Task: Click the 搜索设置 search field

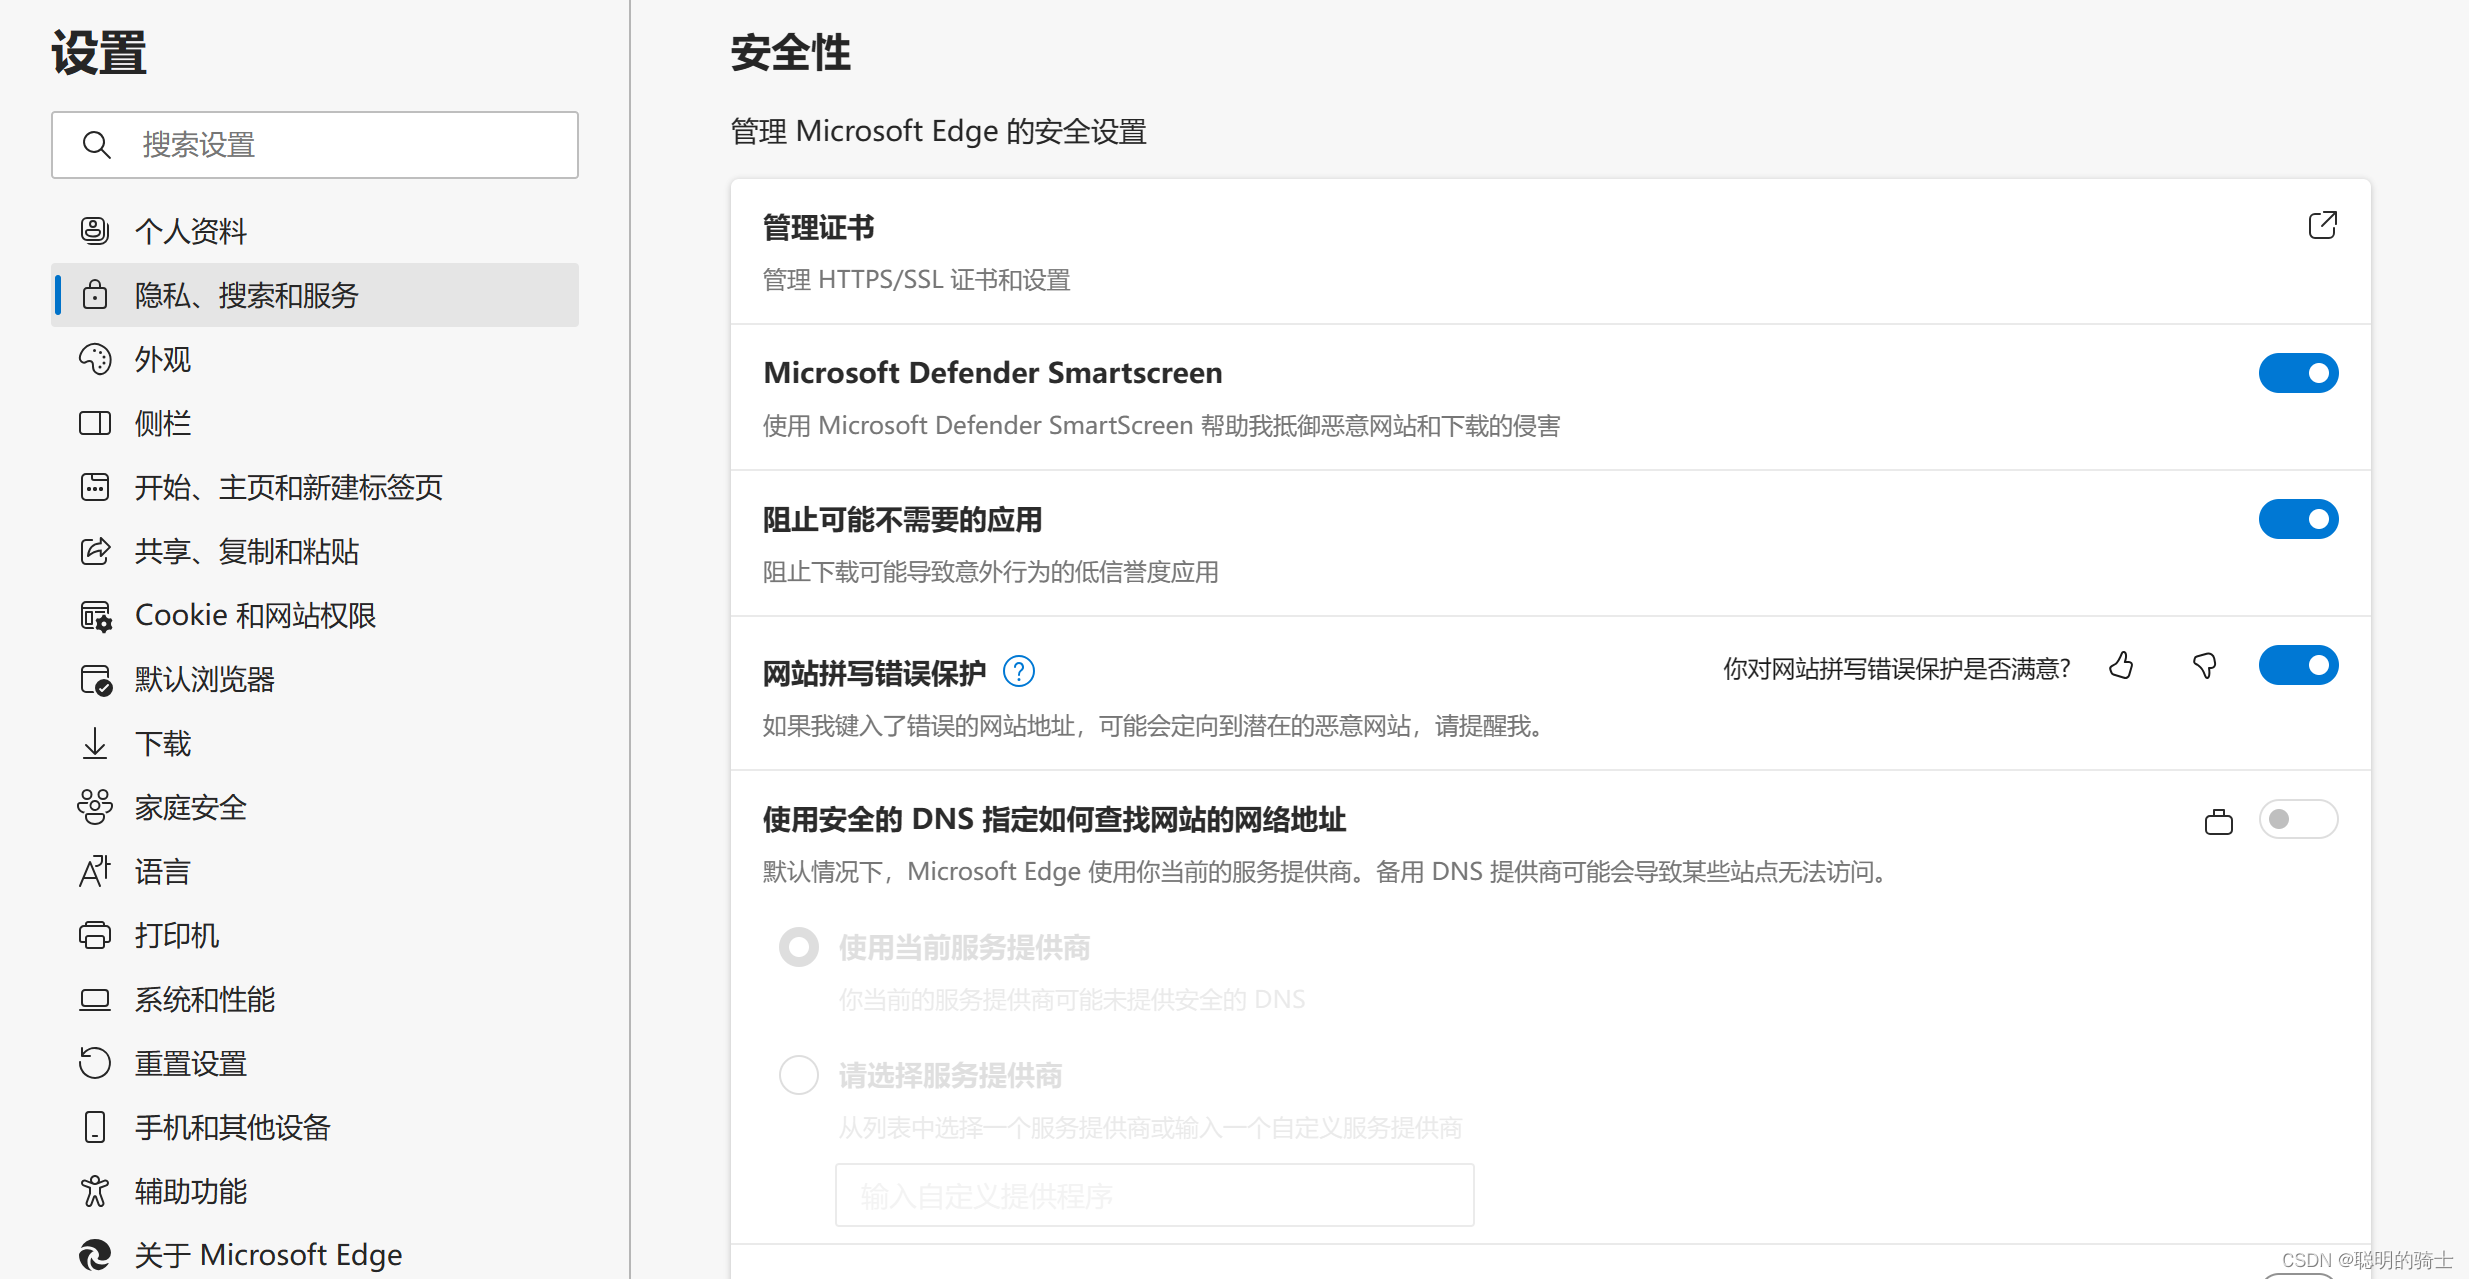Action: pyautogui.click(x=340, y=145)
